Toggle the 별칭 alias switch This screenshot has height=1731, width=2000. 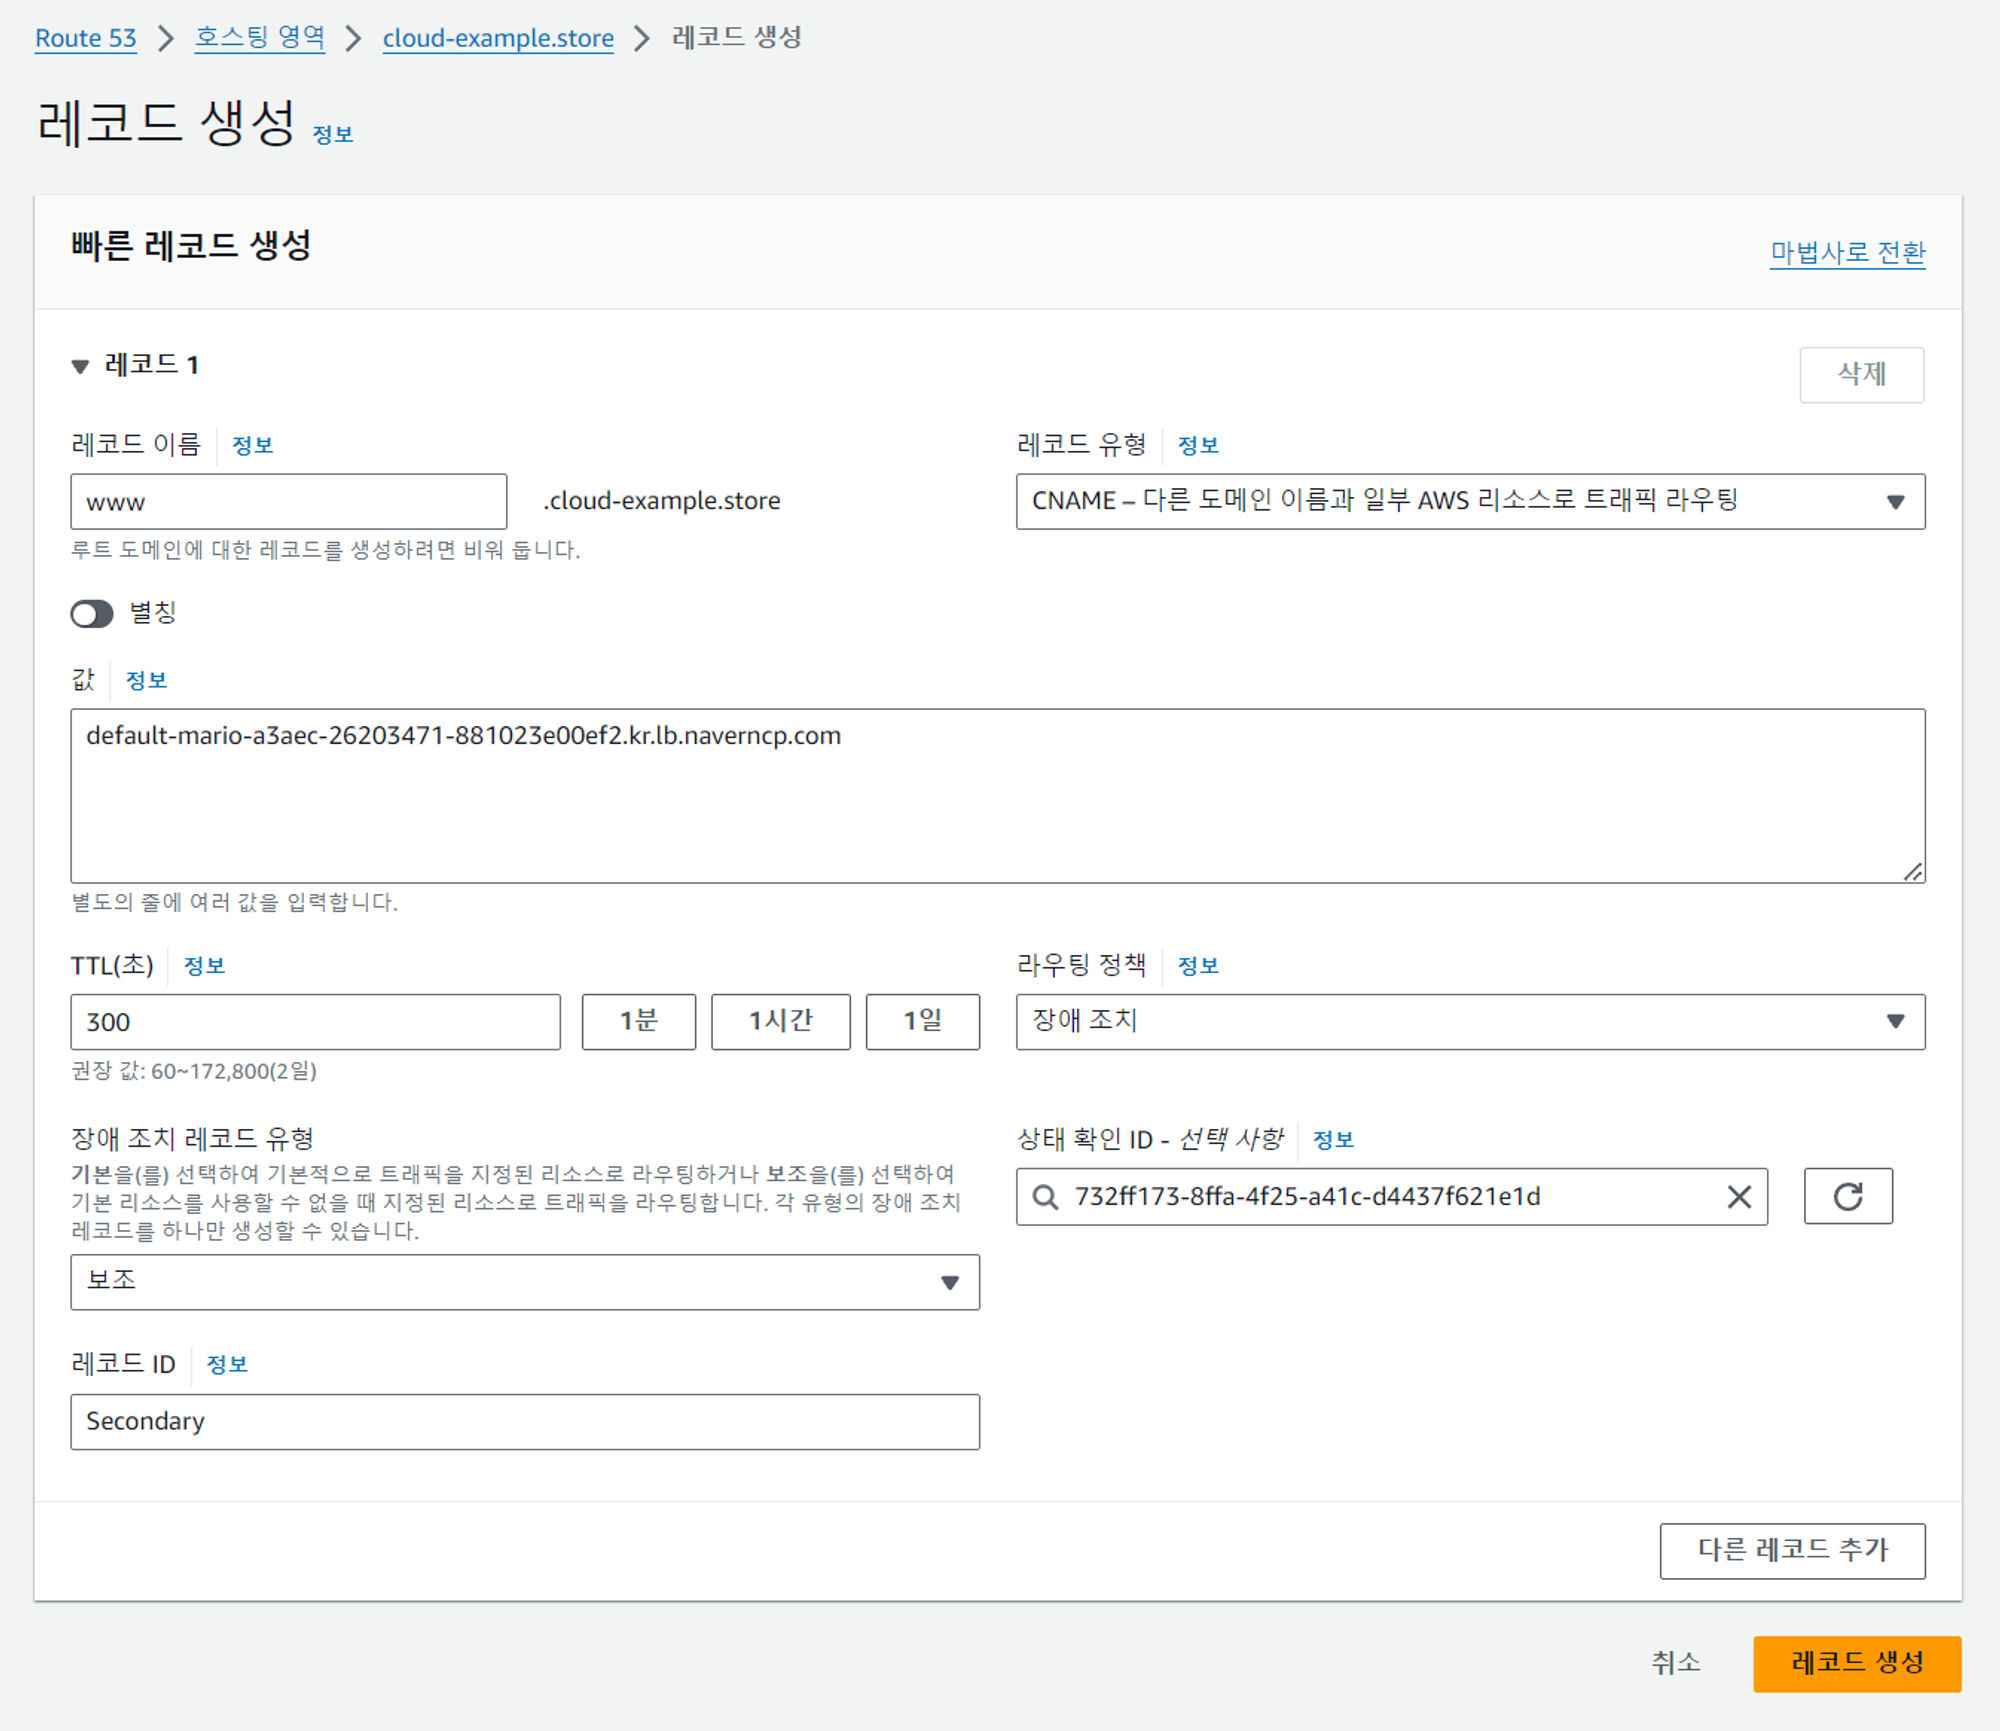coord(92,613)
